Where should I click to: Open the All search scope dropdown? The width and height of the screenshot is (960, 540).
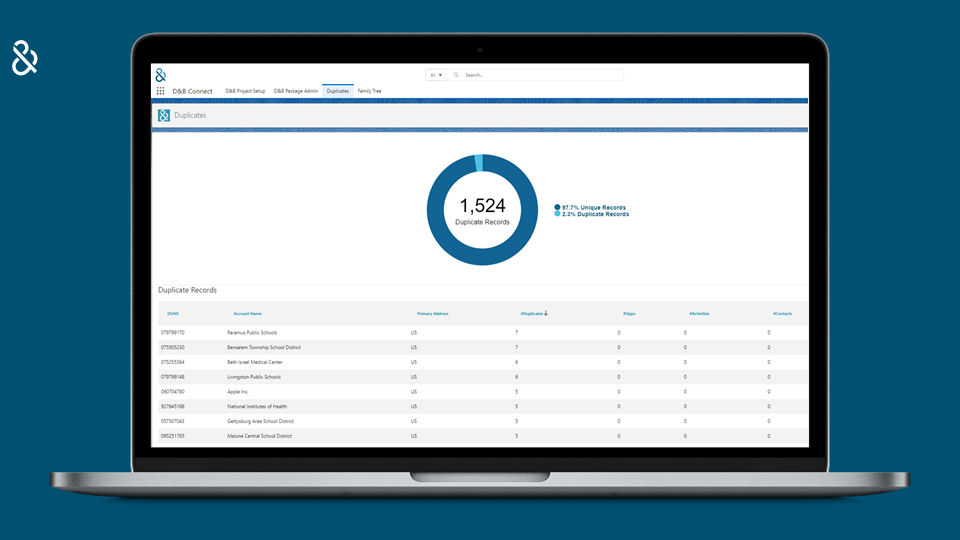pos(436,75)
